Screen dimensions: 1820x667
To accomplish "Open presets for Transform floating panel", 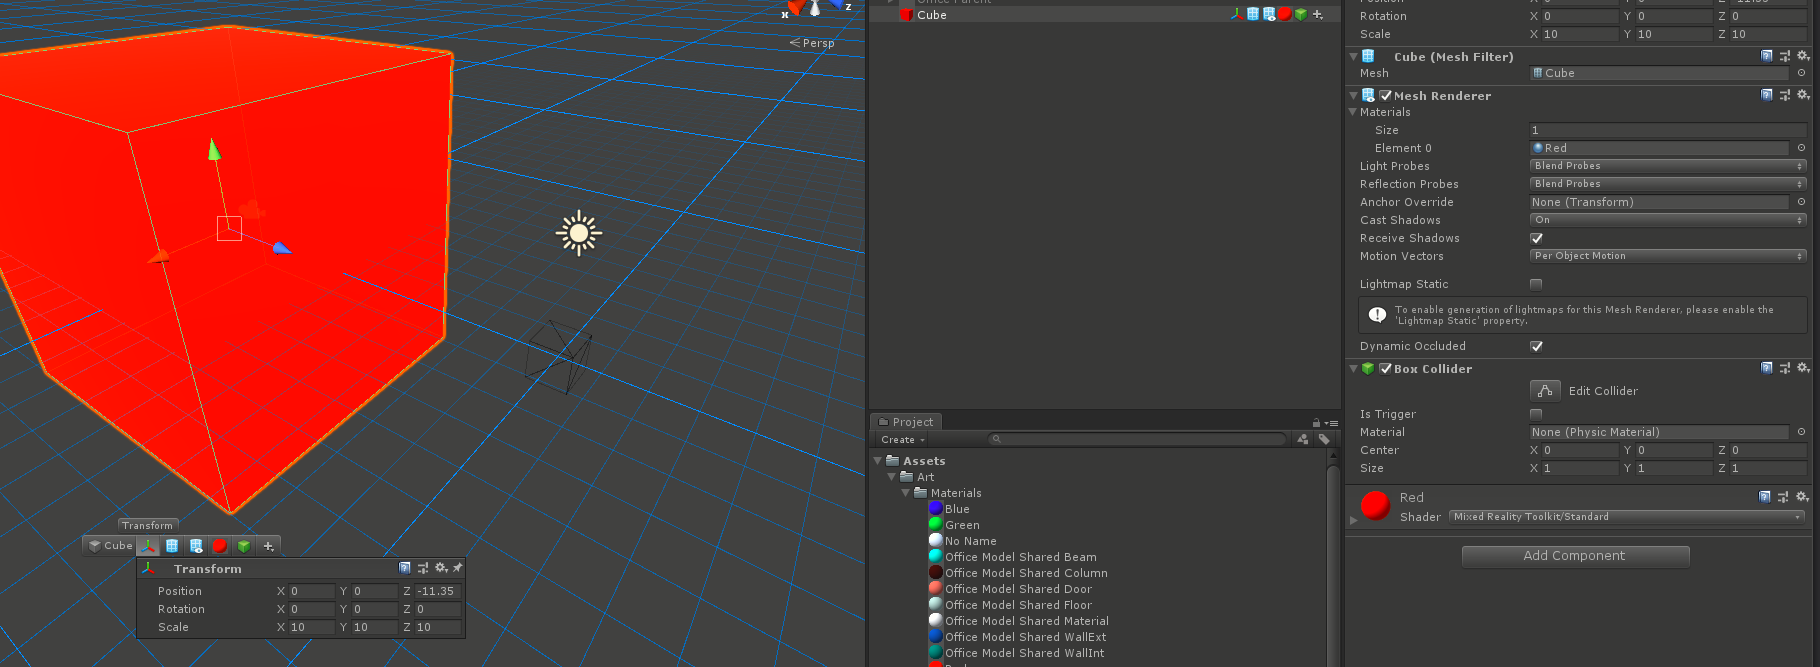I will pyautogui.click(x=423, y=568).
